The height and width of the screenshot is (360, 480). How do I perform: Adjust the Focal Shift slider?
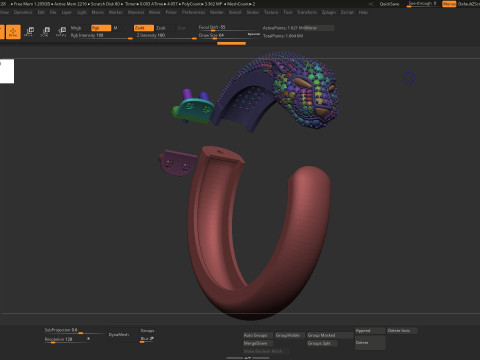click(x=229, y=28)
